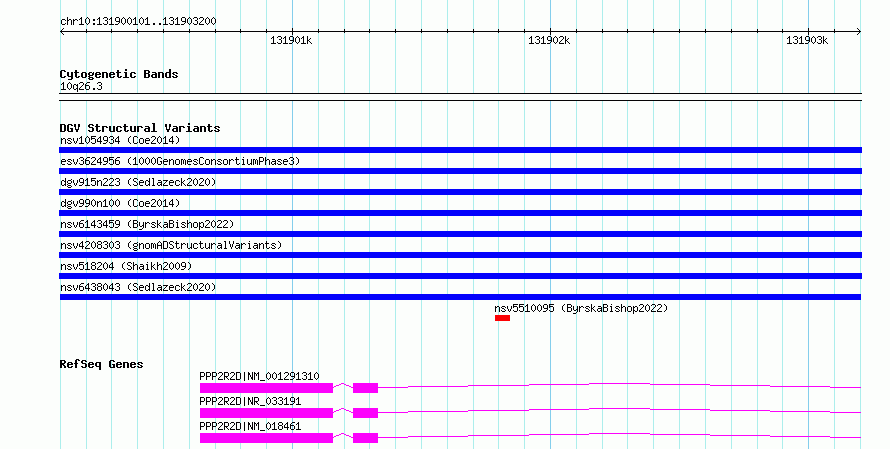Click the 131903k ruler label
Image resolution: width=890 pixels, height=449 pixels.
807,40
